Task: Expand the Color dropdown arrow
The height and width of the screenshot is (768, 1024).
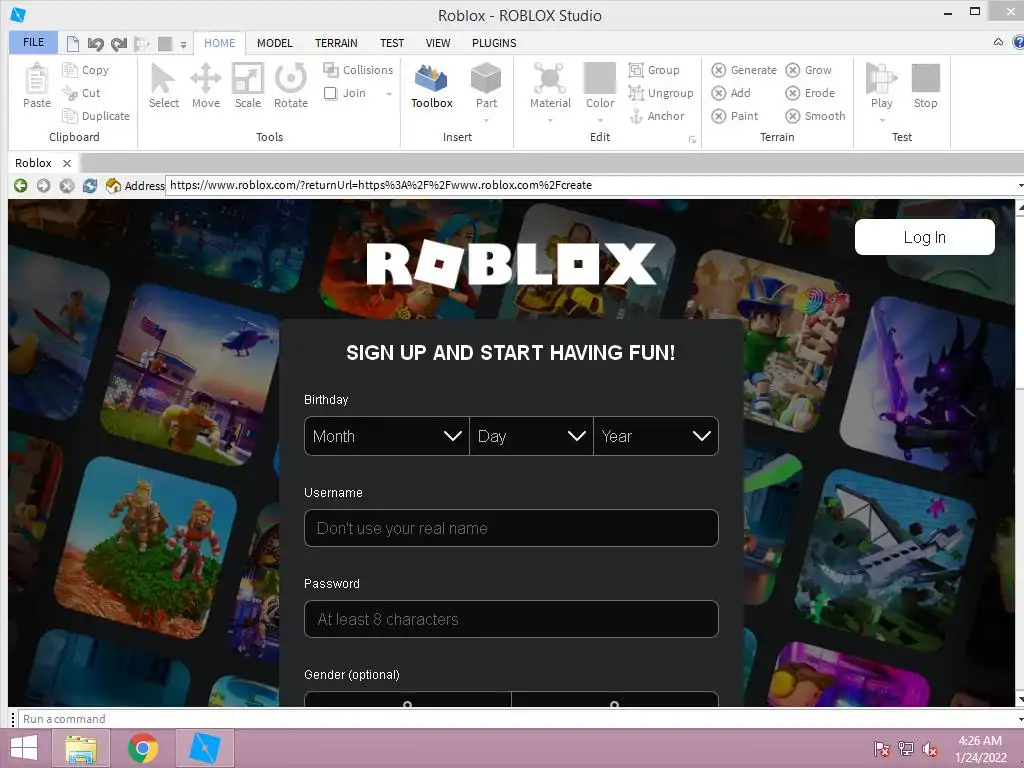Action: point(600,120)
